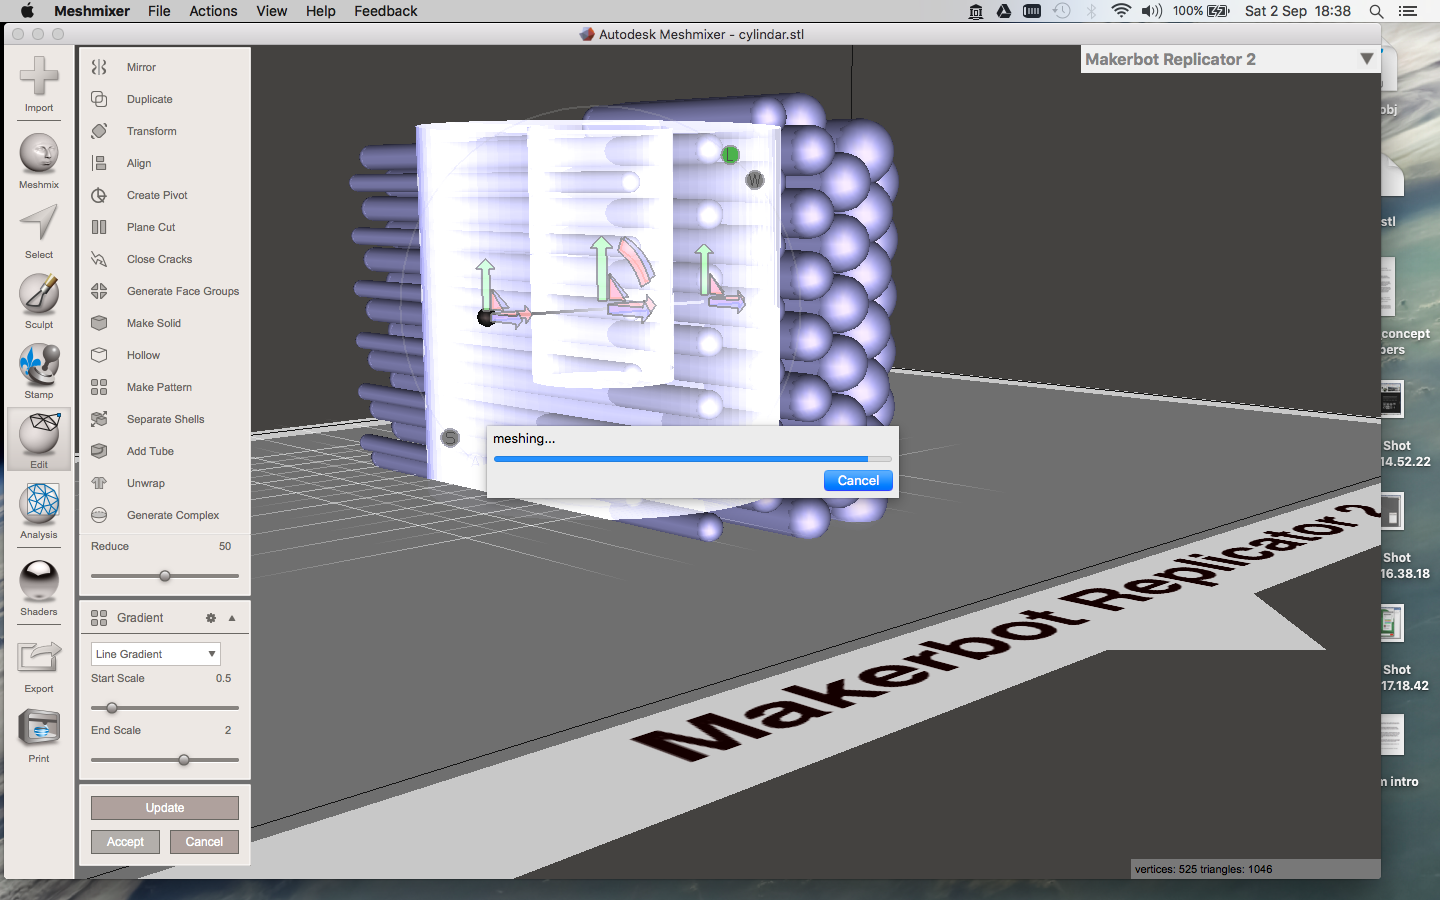Expand the Makerbot Replicator 2 printer dropdown

[x=1366, y=59]
